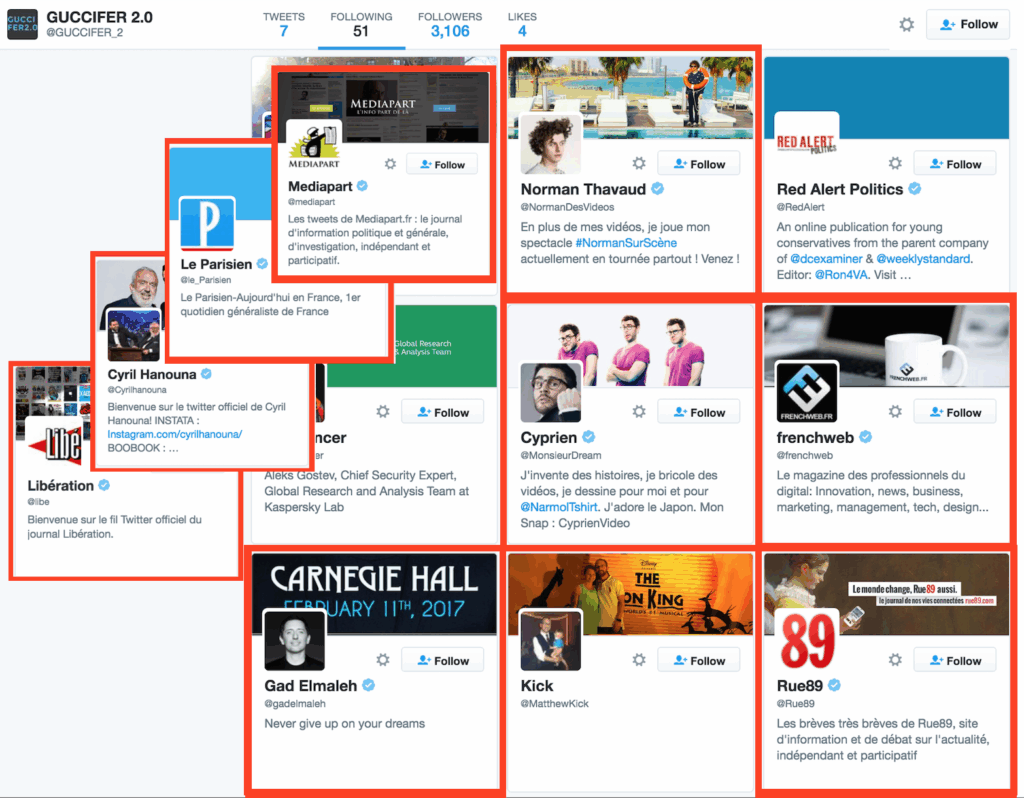This screenshot has width=1024, height=798.
Task: Follow Norman Thavaud
Action: pos(699,164)
